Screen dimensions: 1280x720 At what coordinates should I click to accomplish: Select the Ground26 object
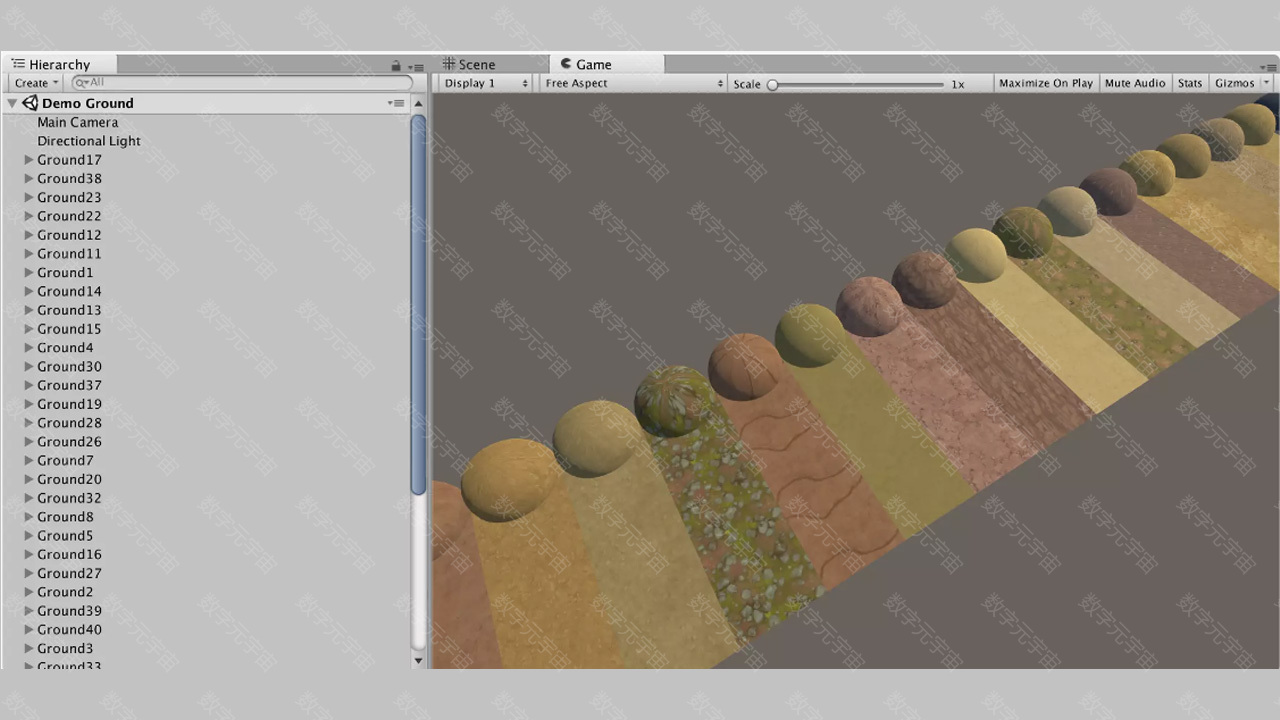coord(69,442)
